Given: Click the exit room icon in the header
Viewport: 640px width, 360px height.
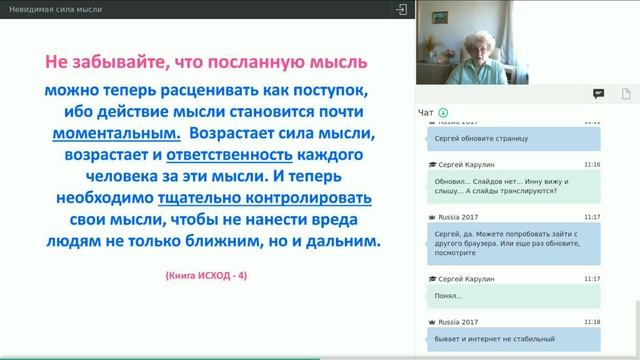Looking at the screenshot, I should click(402, 9).
